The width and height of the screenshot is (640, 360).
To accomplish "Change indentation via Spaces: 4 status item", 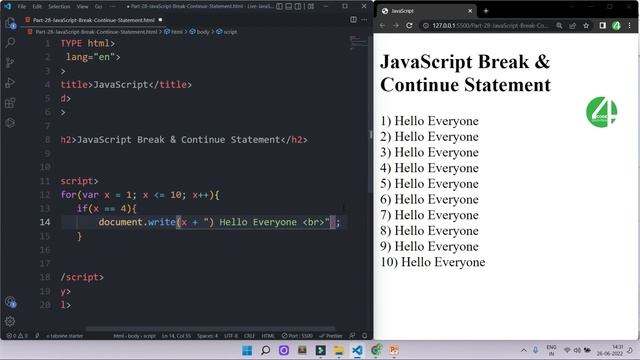I will pyautogui.click(x=208, y=336).
